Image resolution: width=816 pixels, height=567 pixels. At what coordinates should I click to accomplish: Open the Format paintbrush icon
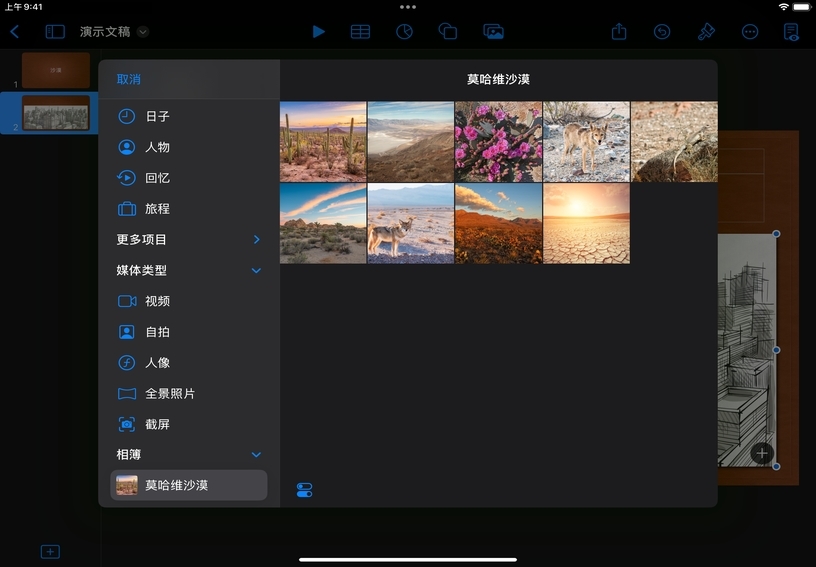[706, 32]
